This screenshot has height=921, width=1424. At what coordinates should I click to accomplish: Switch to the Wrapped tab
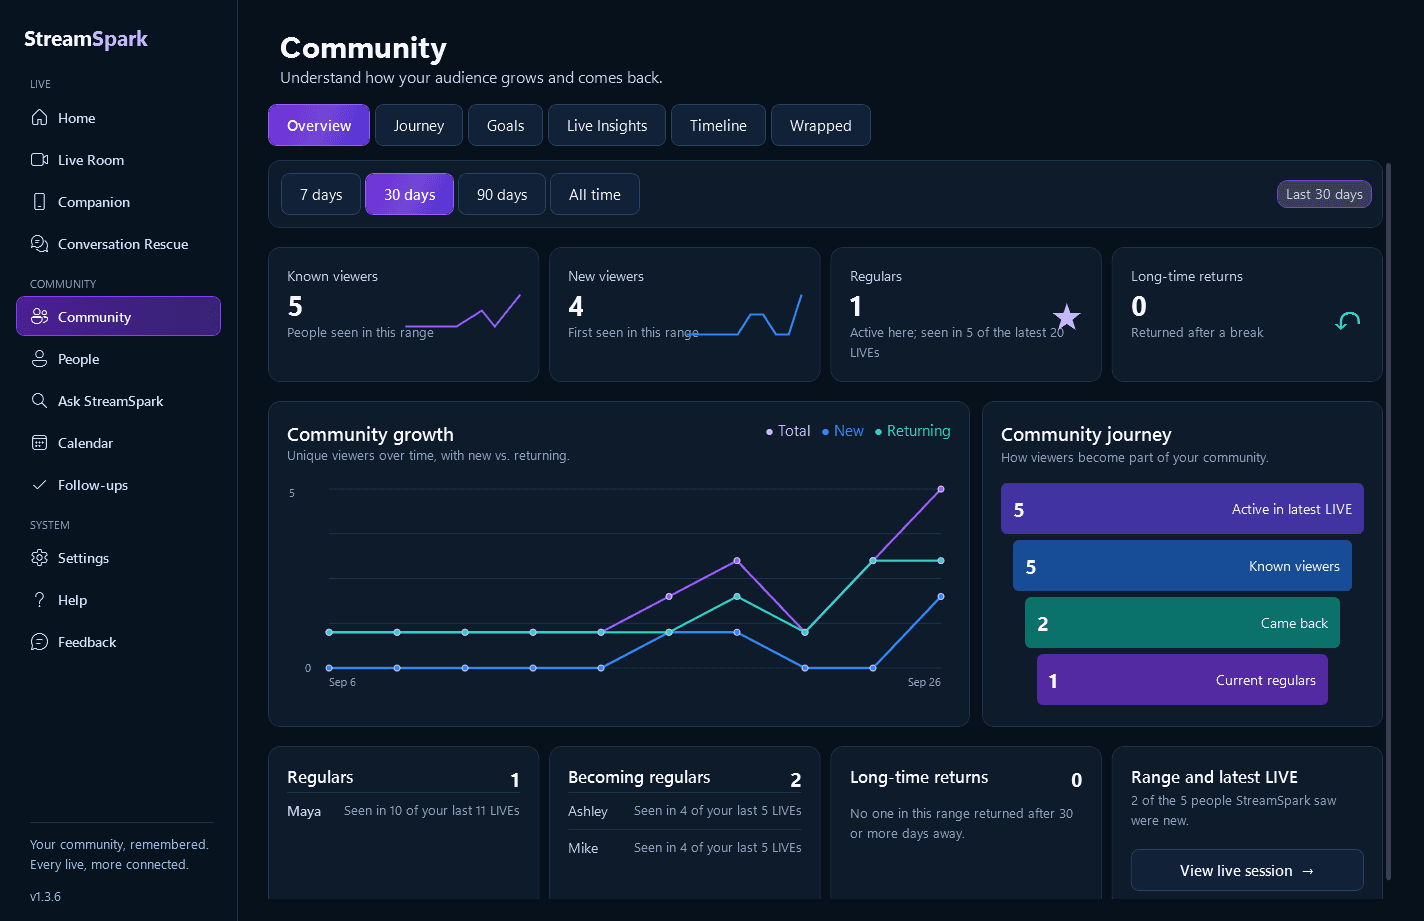[x=821, y=125]
